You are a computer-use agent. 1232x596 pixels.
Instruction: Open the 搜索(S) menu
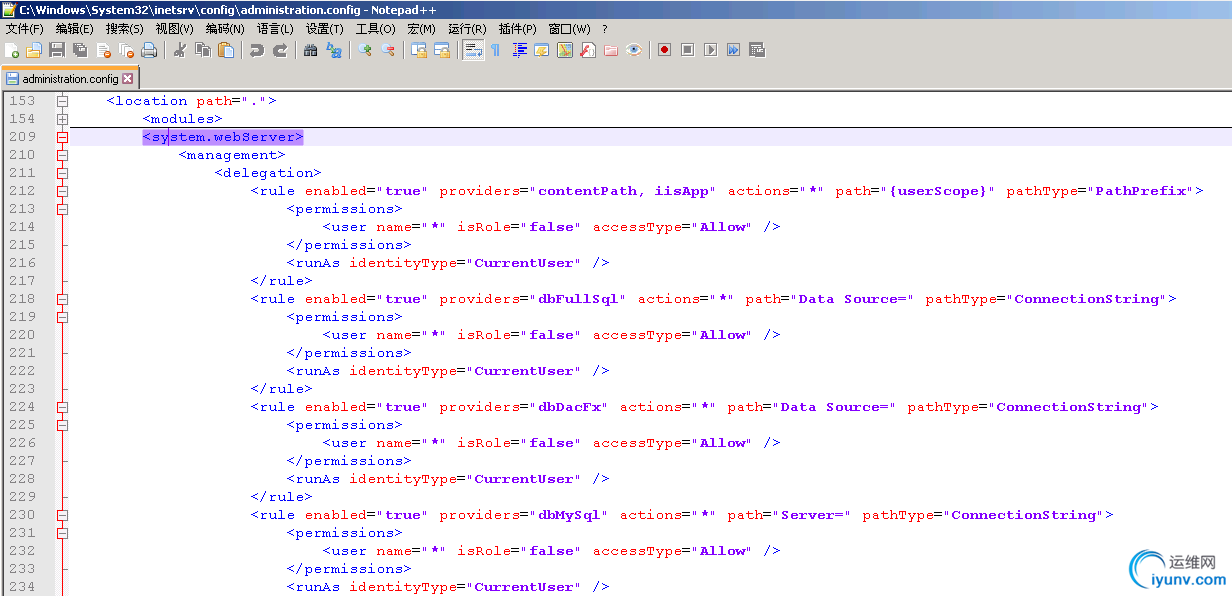pos(125,29)
